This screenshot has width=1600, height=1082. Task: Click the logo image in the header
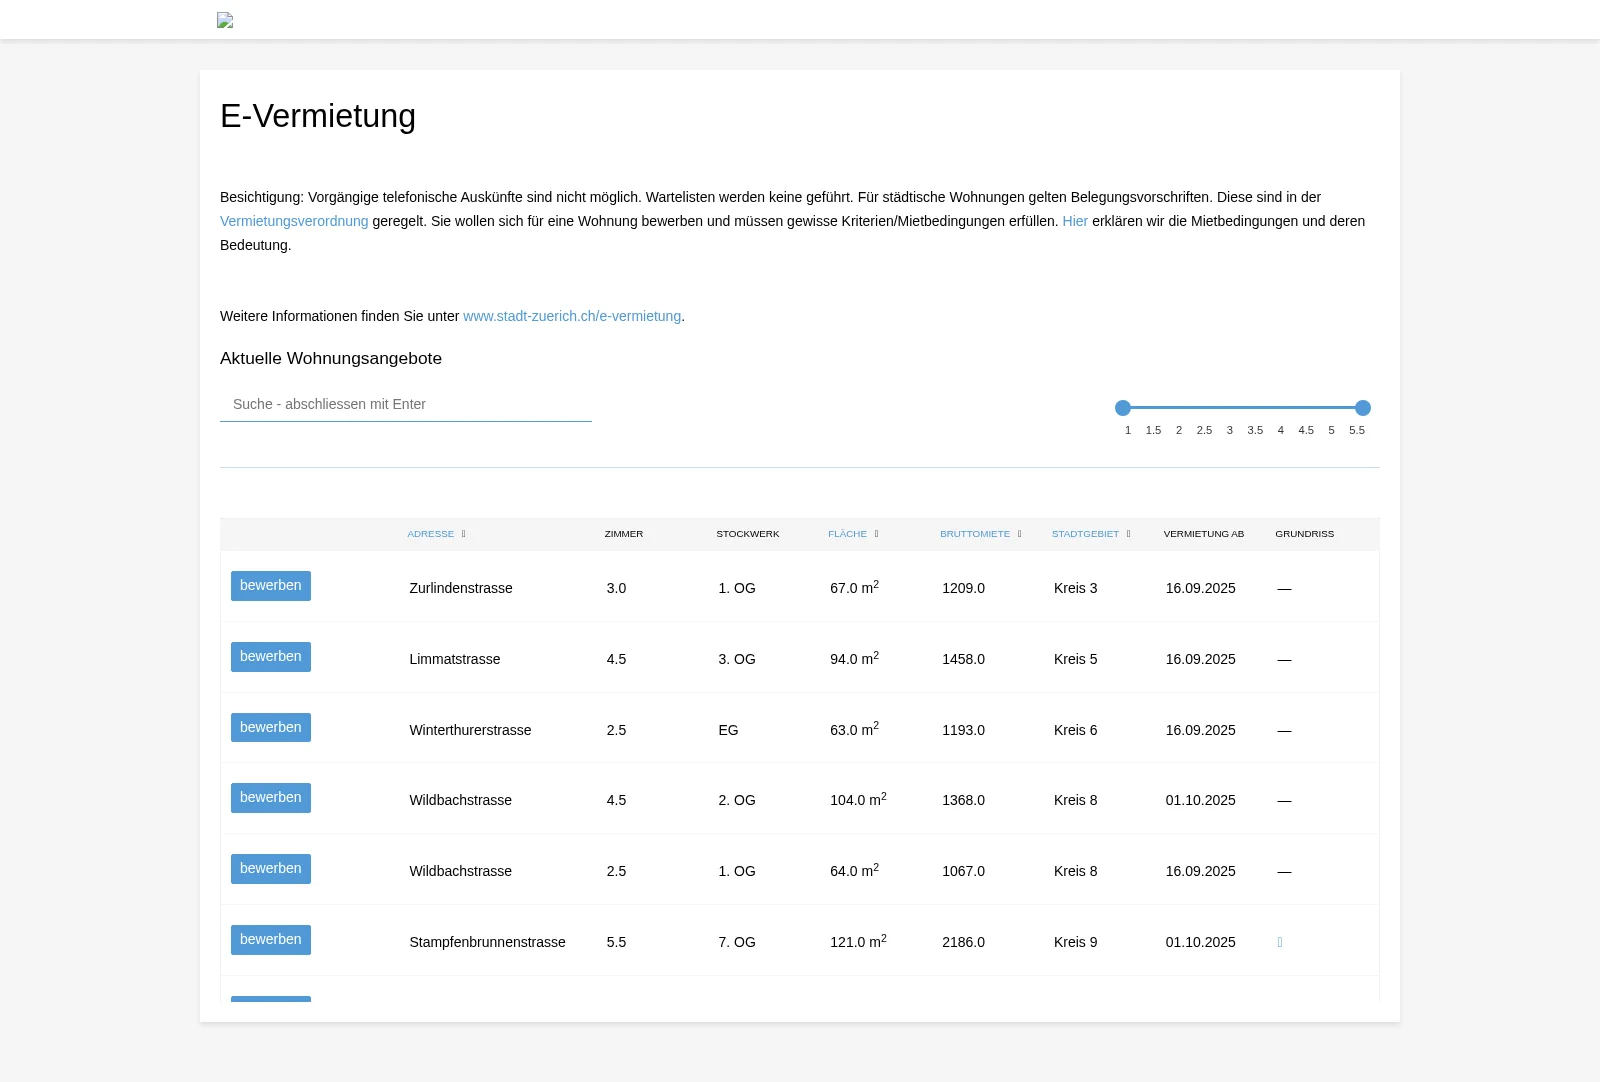click(225, 20)
